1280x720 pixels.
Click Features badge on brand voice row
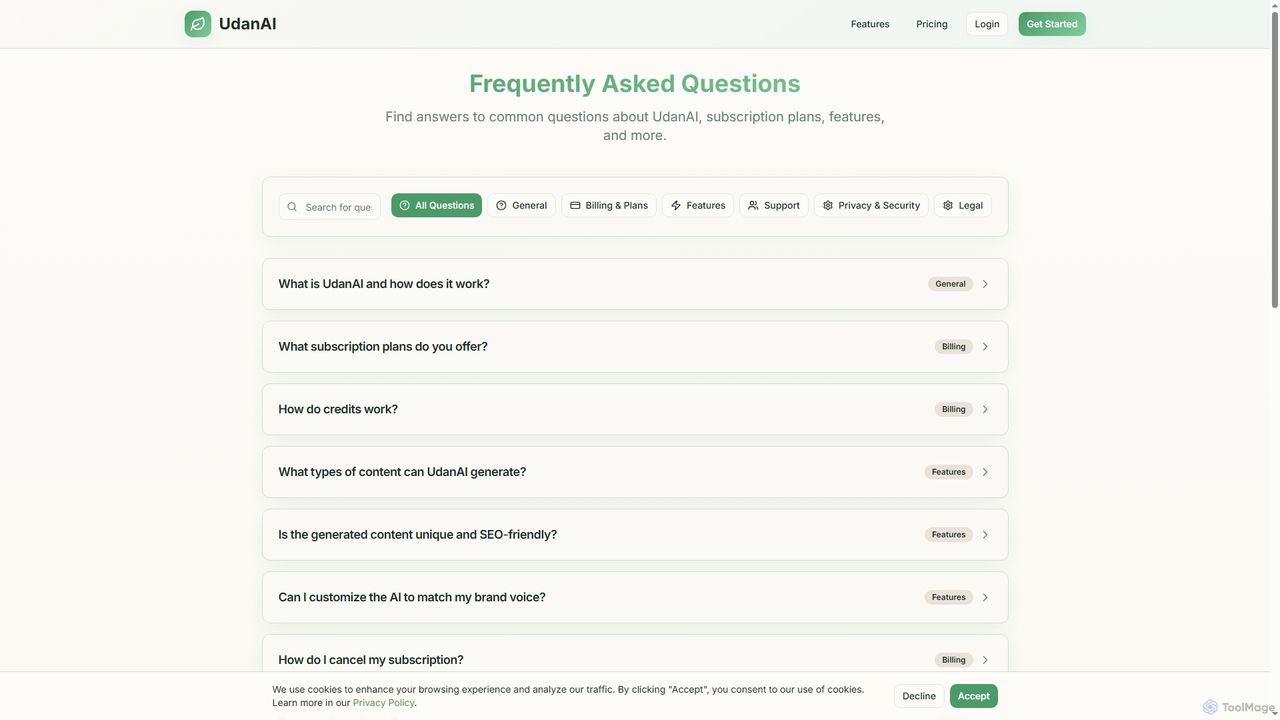click(x=949, y=597)
